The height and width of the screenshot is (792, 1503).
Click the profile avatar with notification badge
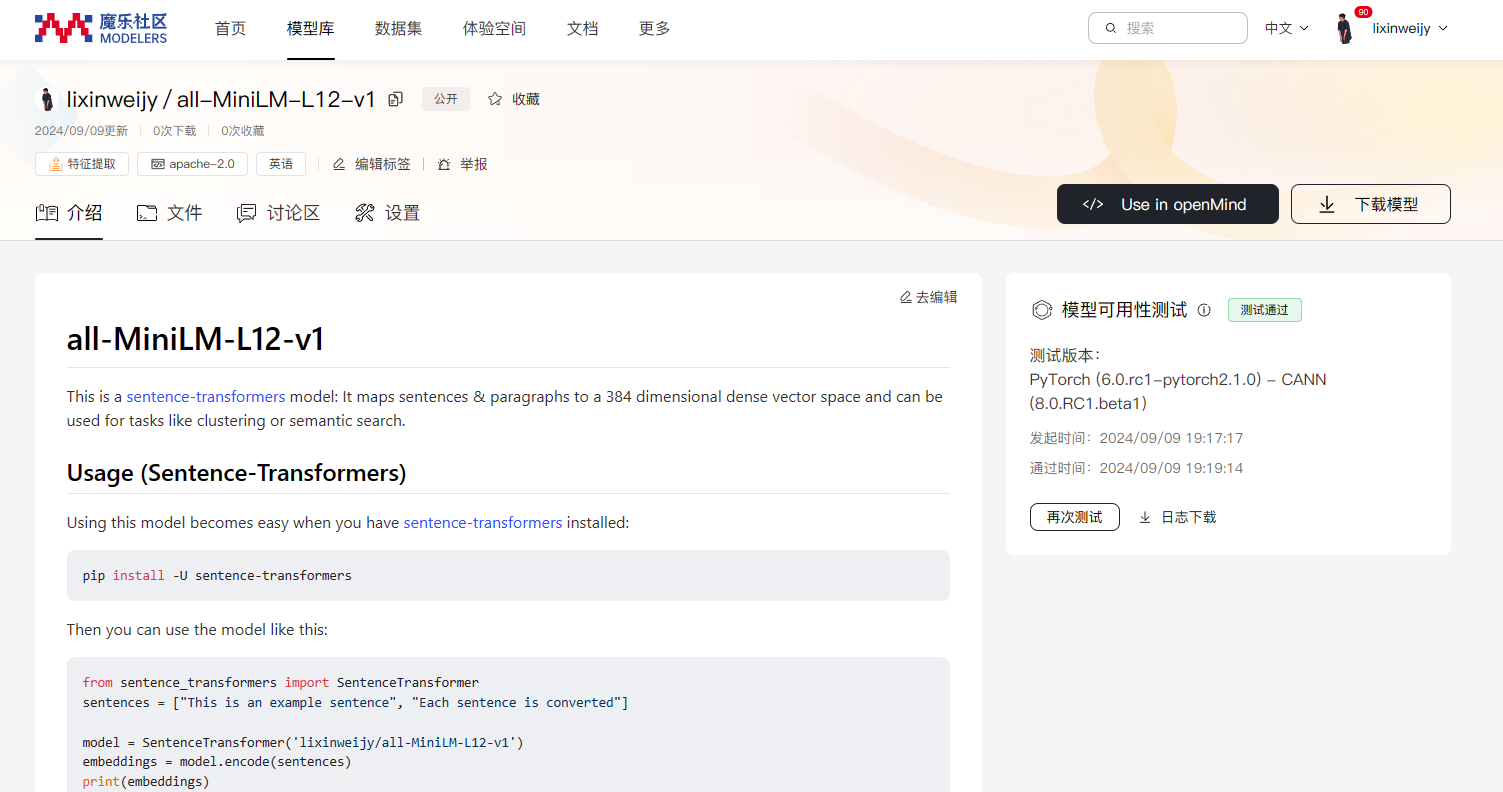[x=1345, y=28]
